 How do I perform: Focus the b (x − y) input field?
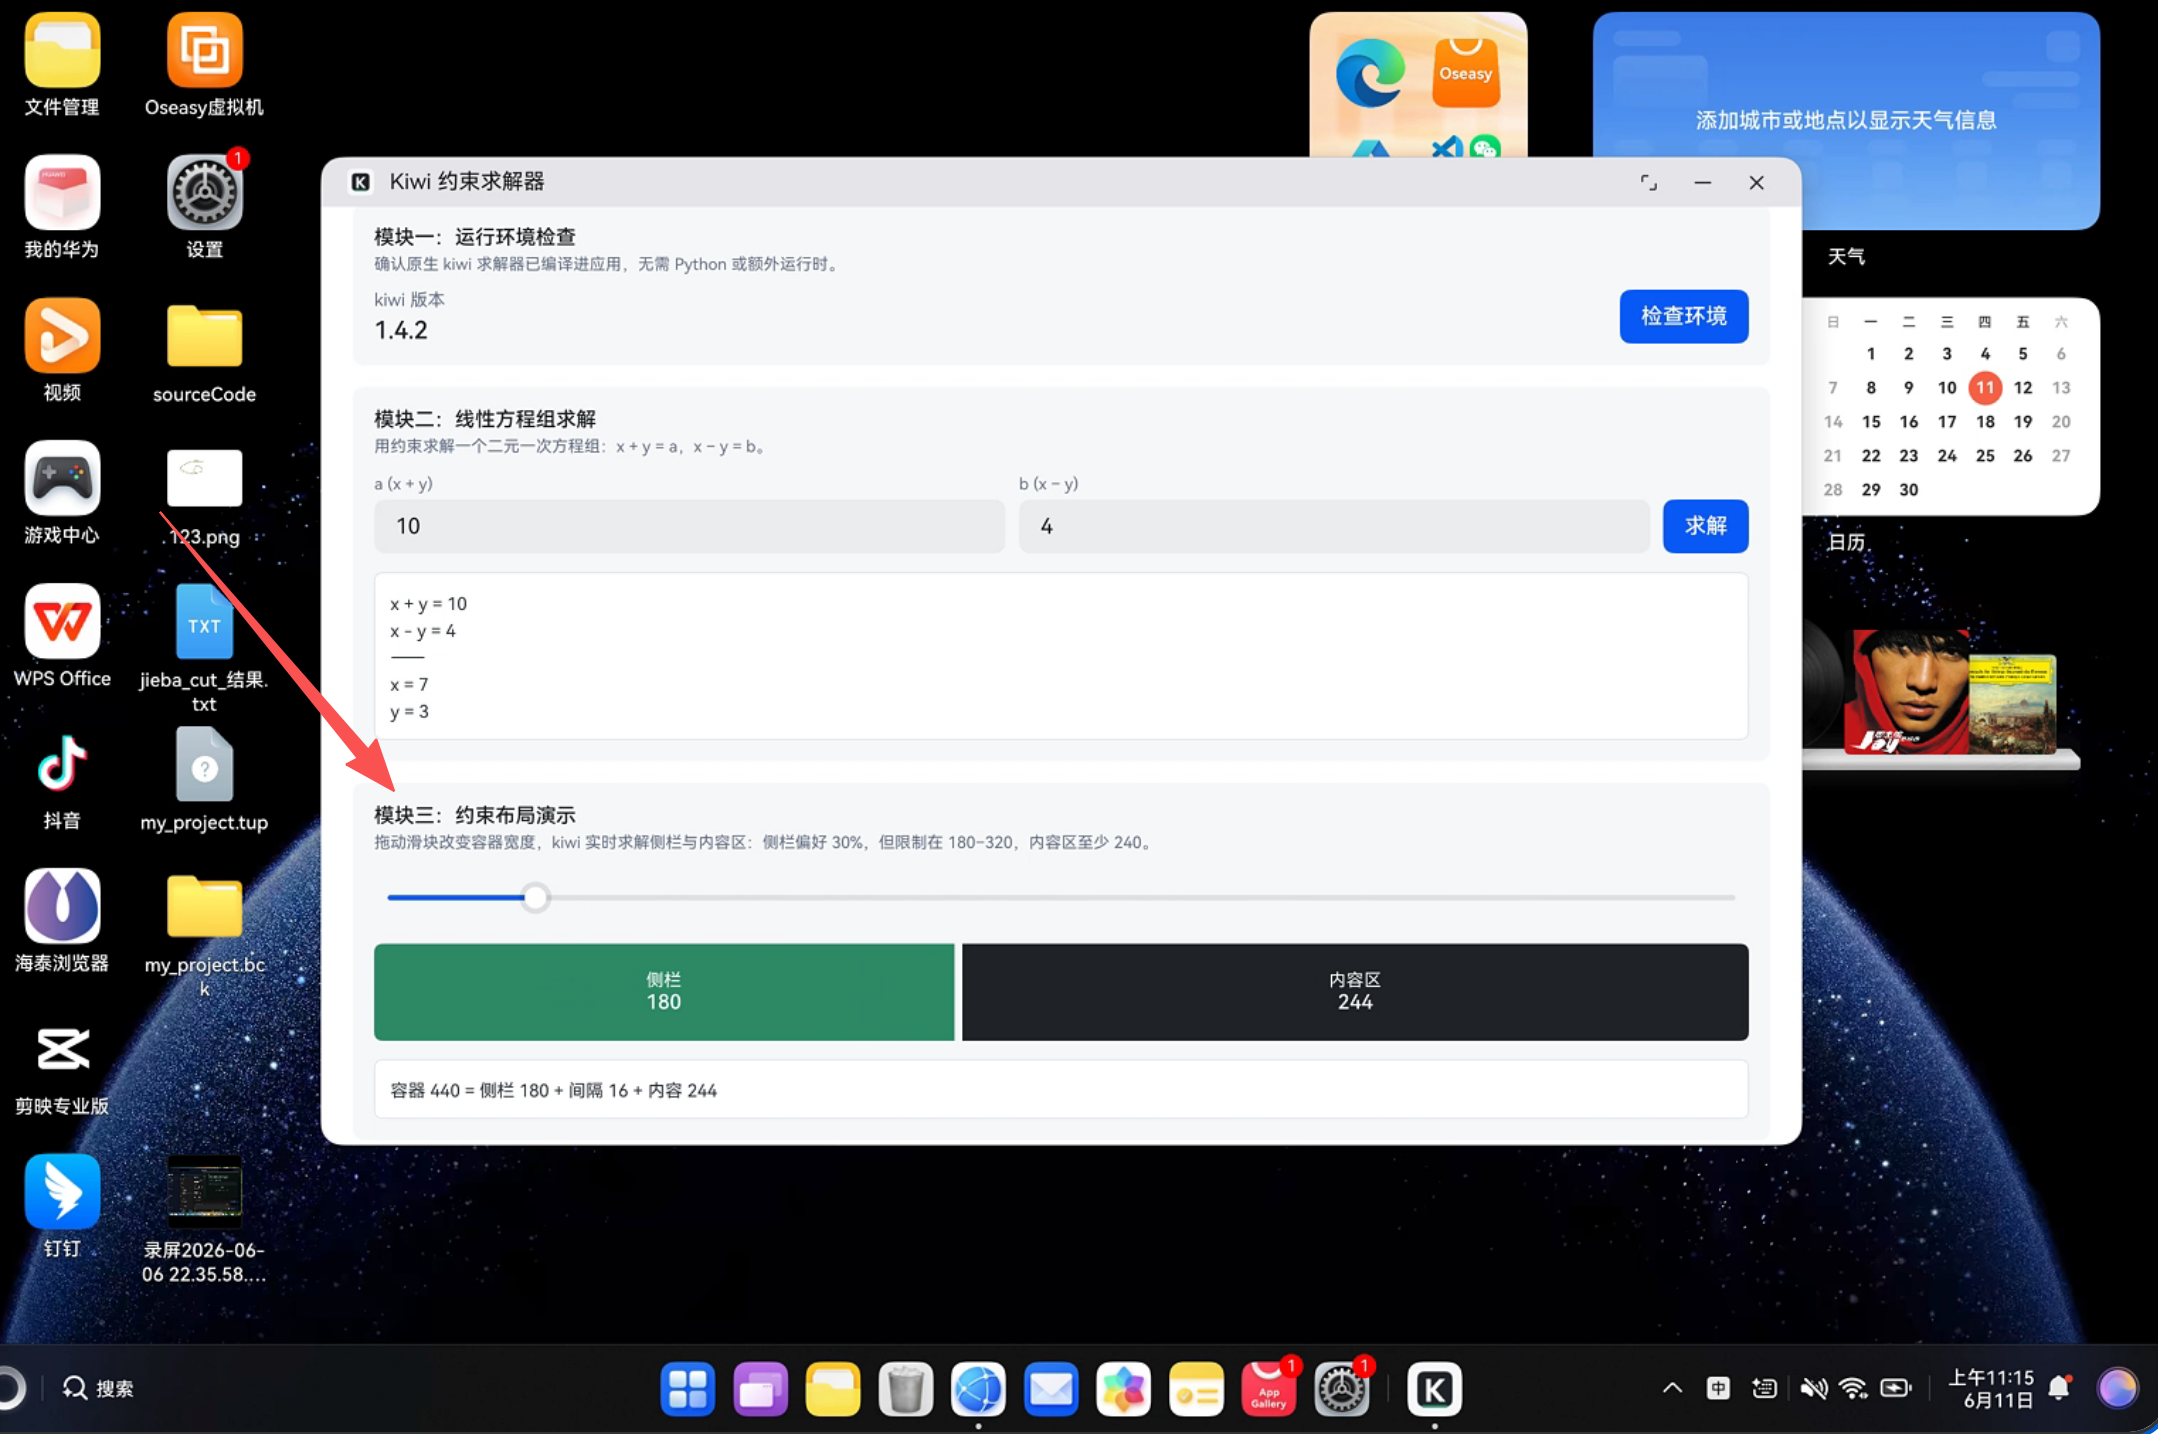(1334, 526)
